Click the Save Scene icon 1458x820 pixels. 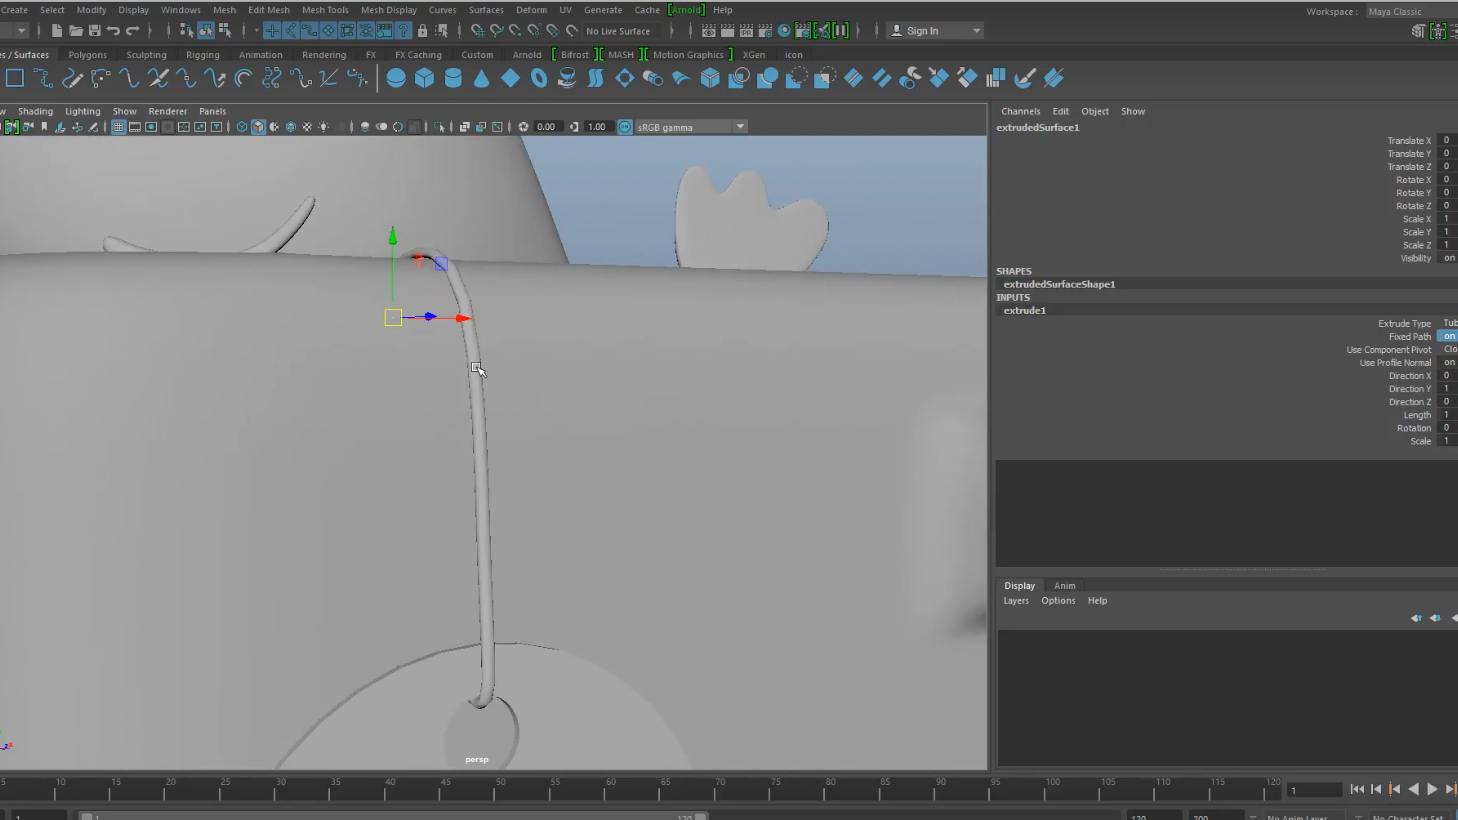pyautogui.click(x=94, y=31)
